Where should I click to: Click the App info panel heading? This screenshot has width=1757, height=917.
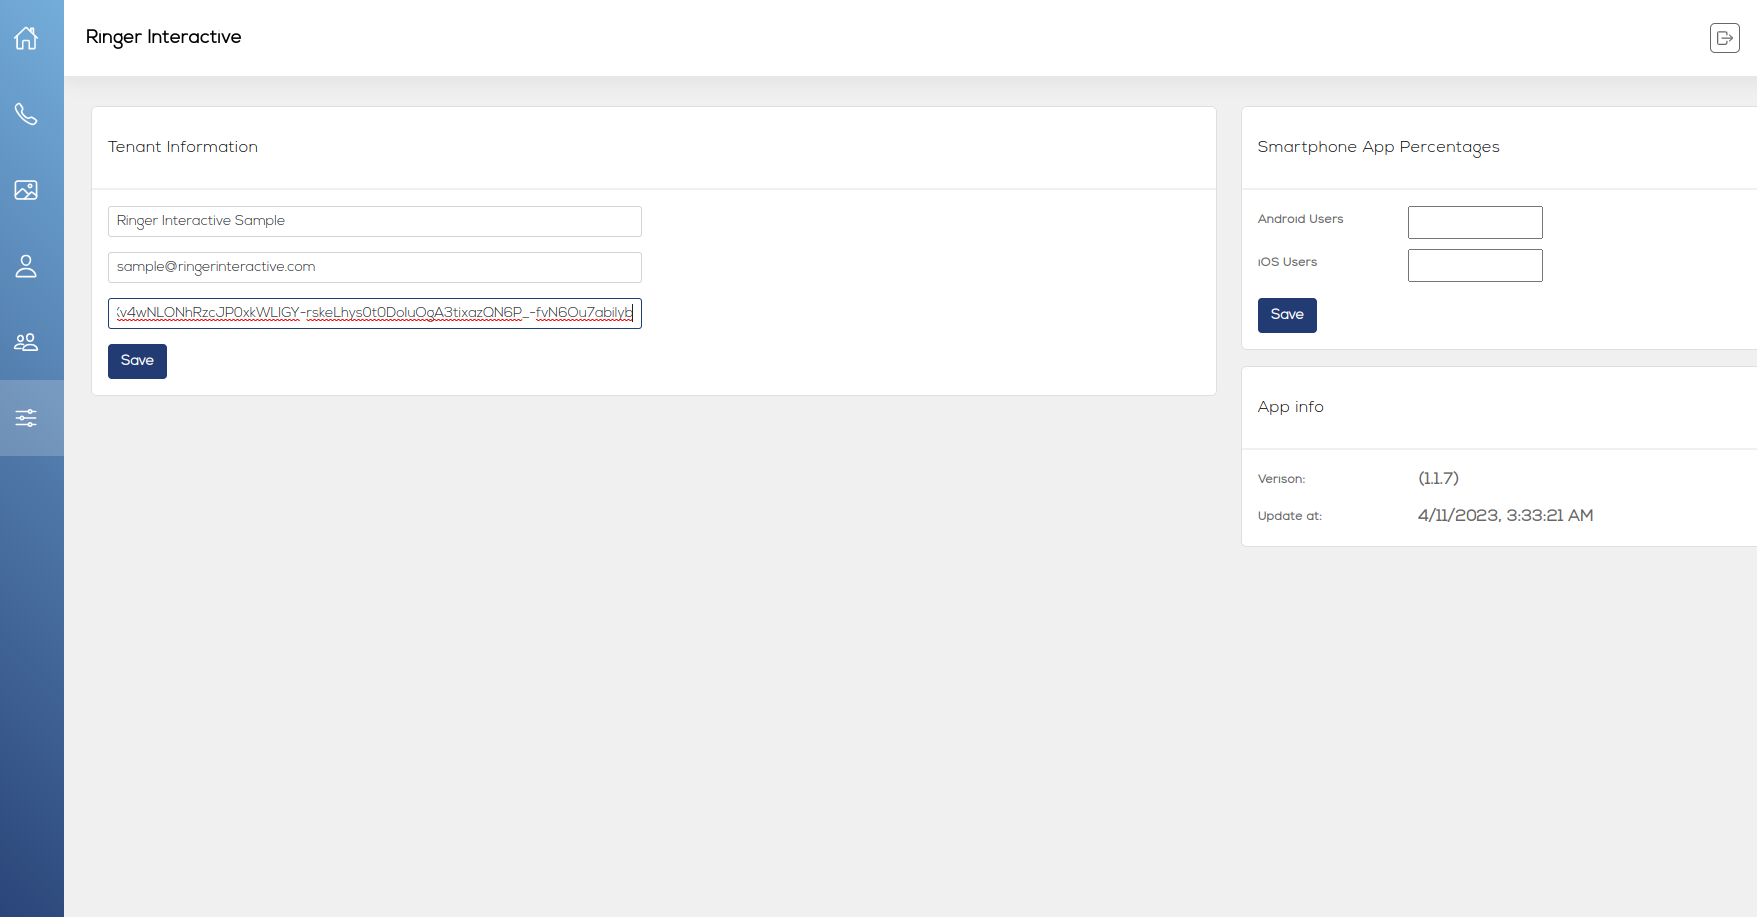[1290, 407]
